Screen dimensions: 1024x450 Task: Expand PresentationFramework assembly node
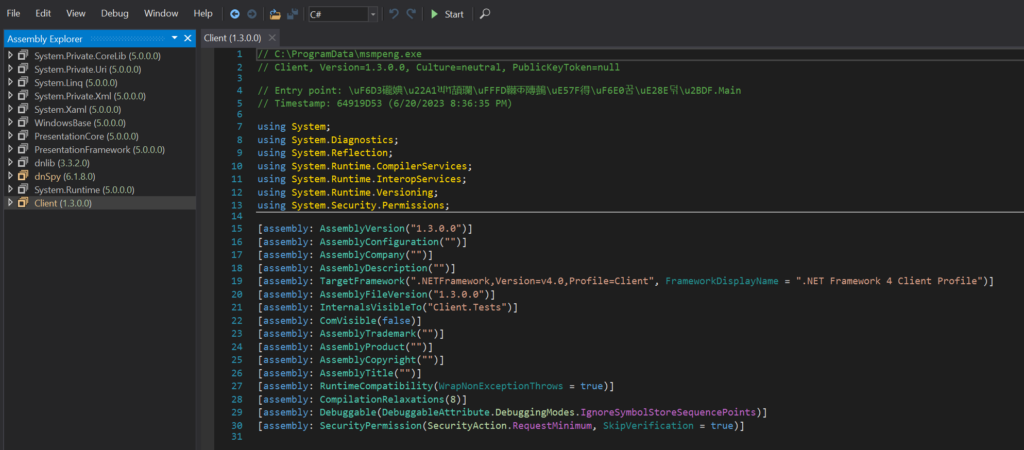tap(10, 150)
